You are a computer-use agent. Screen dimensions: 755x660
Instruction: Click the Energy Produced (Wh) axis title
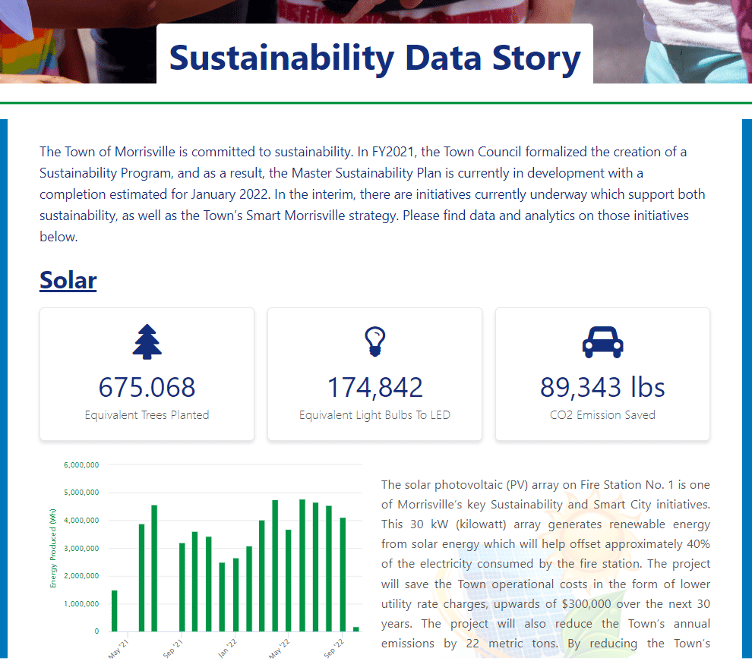(x=53, y=547)
